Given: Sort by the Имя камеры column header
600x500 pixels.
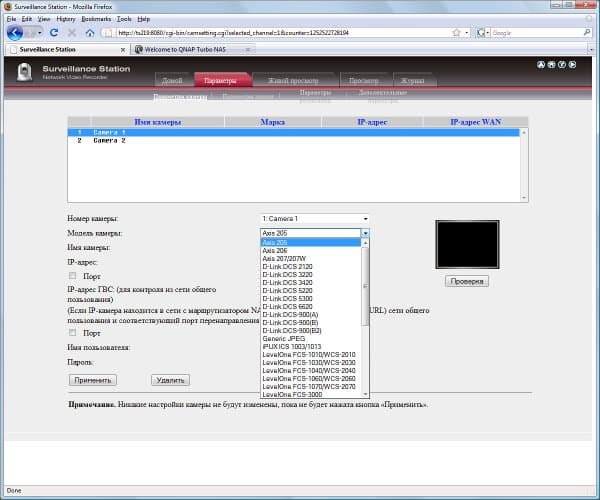Looking at the screenshot, I should tap(158, 122).
